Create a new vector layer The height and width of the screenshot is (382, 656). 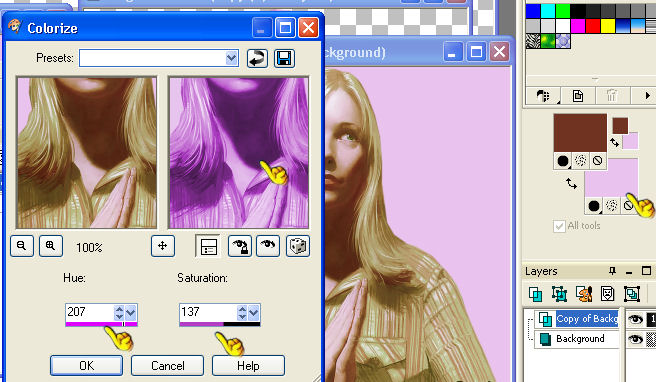559,294
